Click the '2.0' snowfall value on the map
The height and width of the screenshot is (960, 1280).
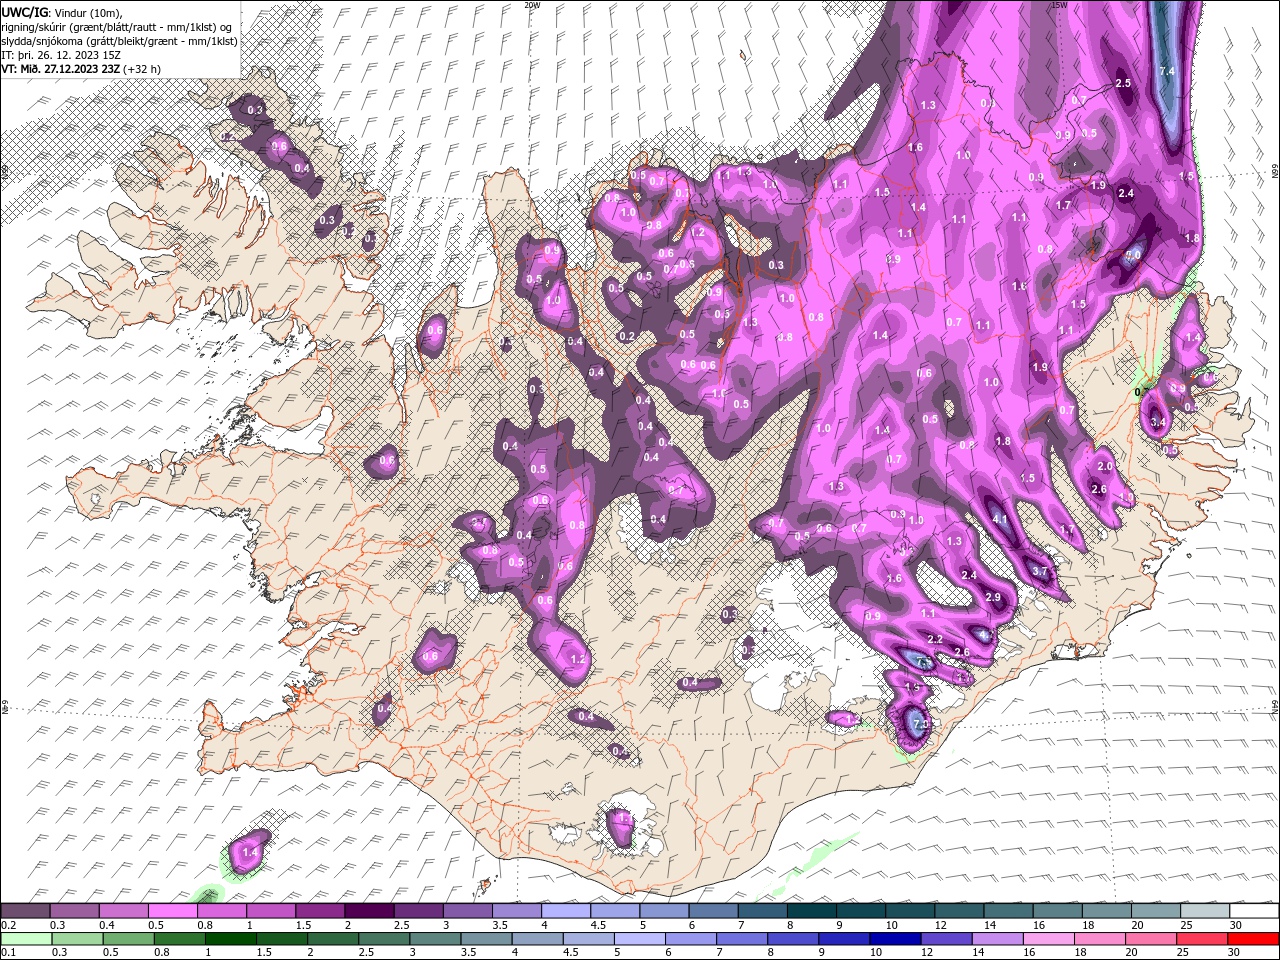(1105, 466)
